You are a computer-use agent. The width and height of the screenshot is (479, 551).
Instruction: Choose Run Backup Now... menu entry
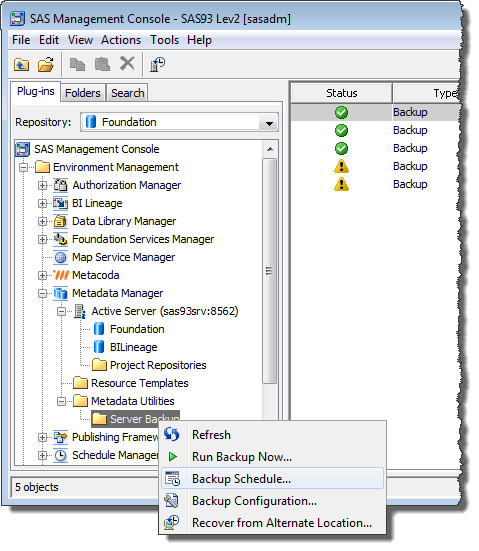(x=272, y=457)
